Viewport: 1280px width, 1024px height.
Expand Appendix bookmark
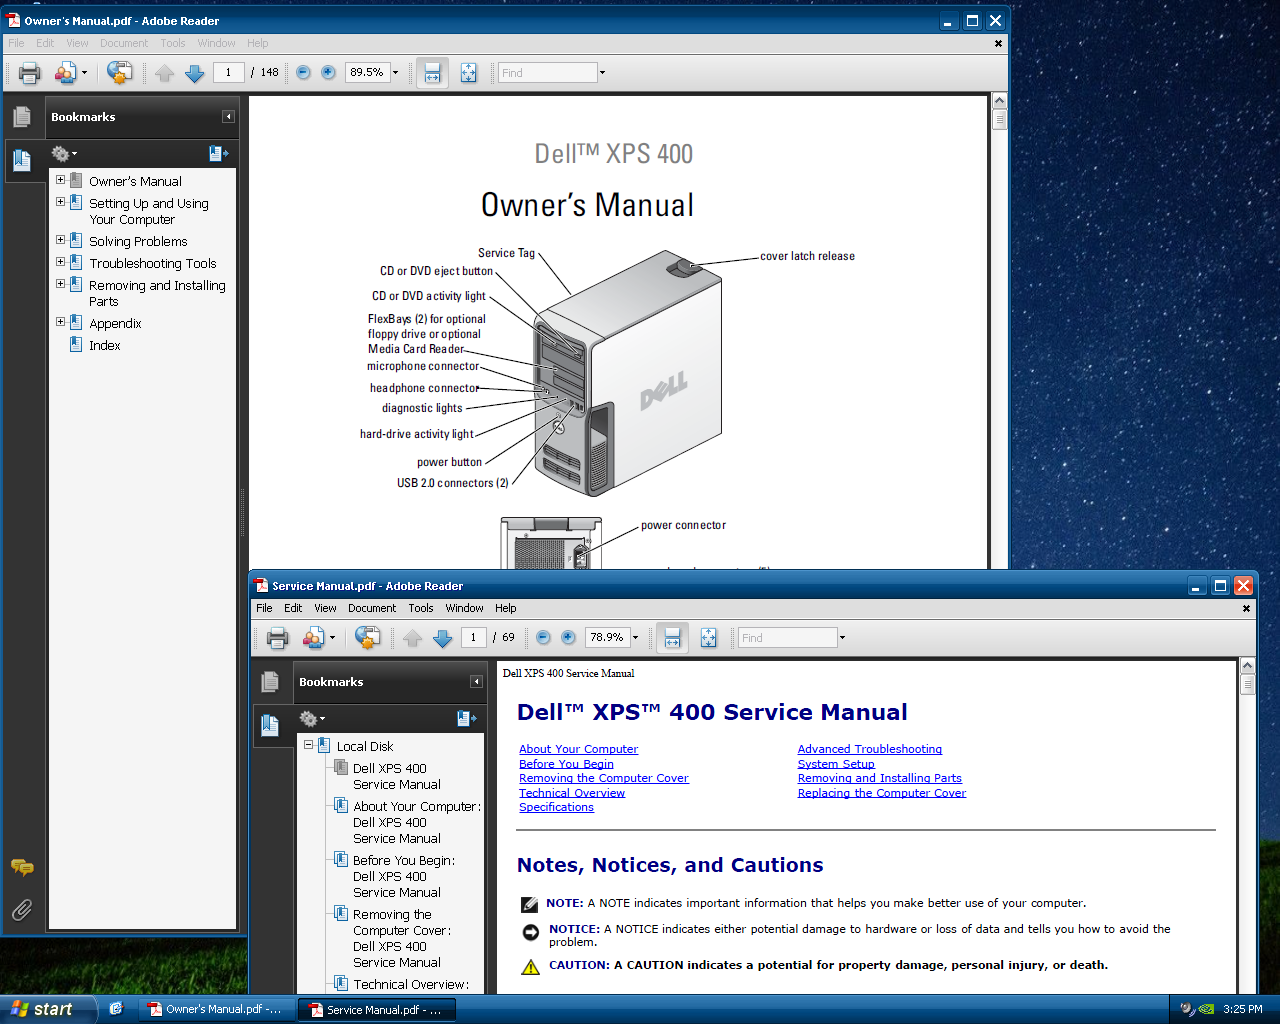[x=60, y=322]
